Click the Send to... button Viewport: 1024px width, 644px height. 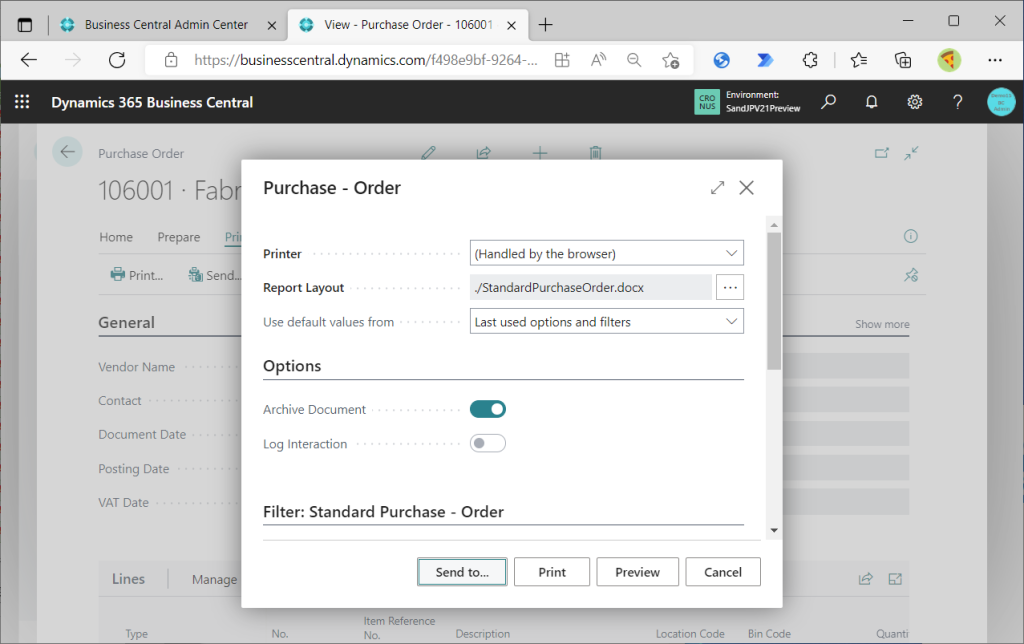[x=462, y=572]
